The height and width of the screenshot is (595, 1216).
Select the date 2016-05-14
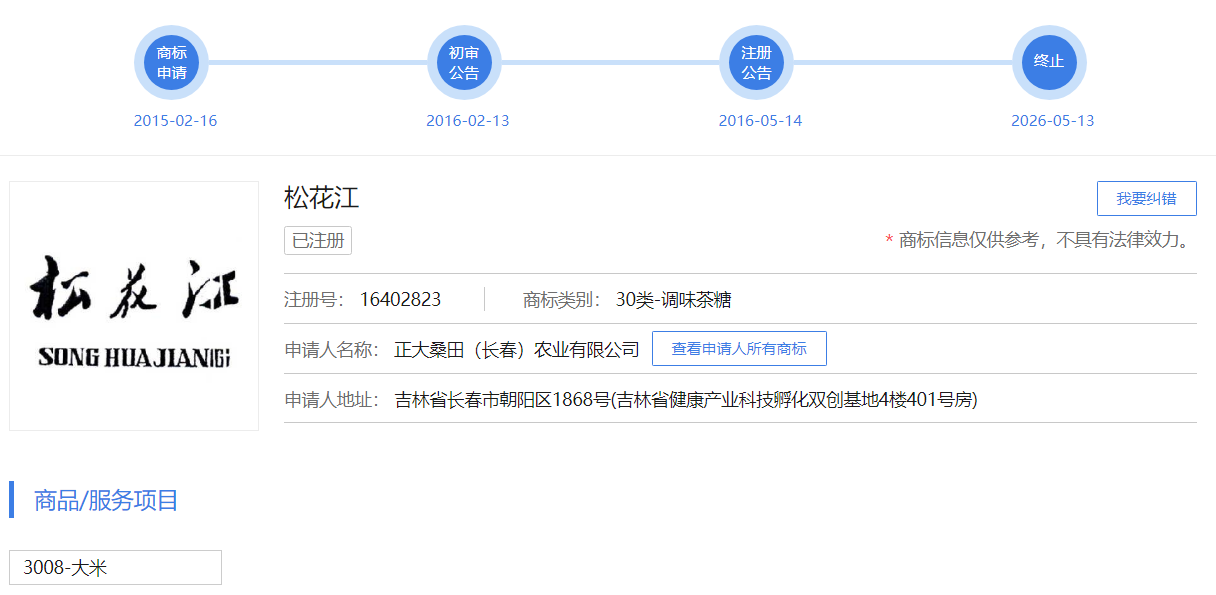pyautogui.click(x=760, y=121)
